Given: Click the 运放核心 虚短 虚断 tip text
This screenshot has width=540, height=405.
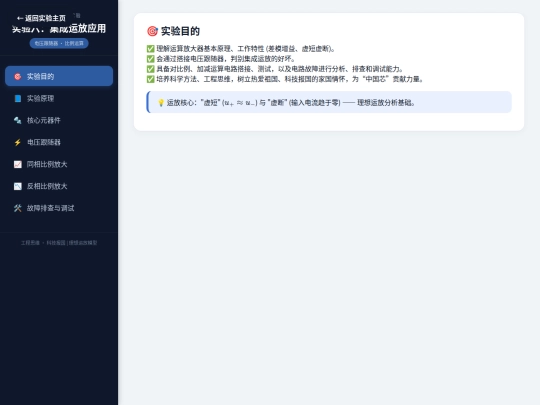Looking at the screenshot, I should [291, 103].
